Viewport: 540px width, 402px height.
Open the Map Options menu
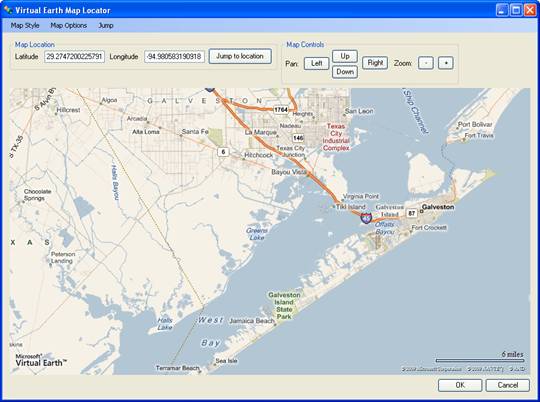pyautogui.click(x=69, y=25)
